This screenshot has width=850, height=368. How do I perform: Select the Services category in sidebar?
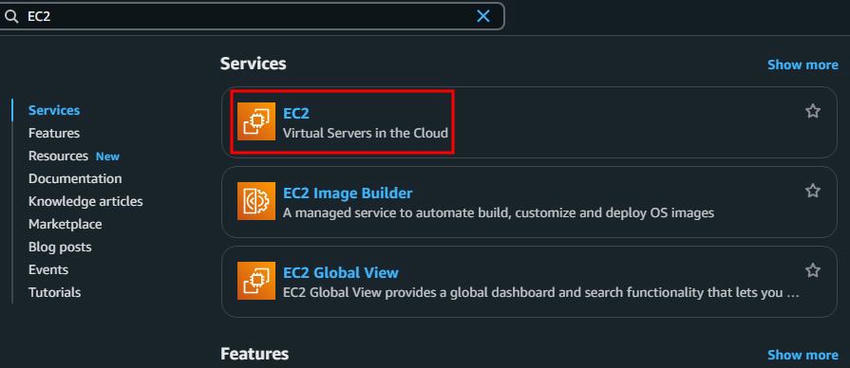pos(54,111)
